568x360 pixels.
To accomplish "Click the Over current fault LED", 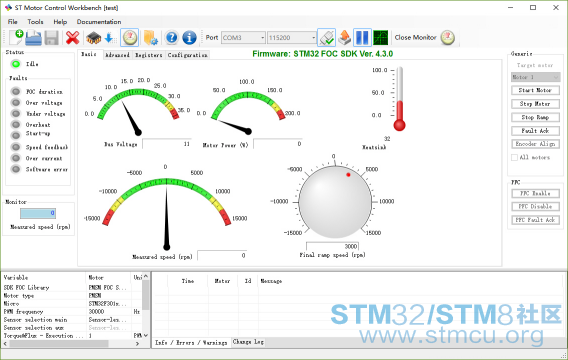I will (x=16, y=158).
